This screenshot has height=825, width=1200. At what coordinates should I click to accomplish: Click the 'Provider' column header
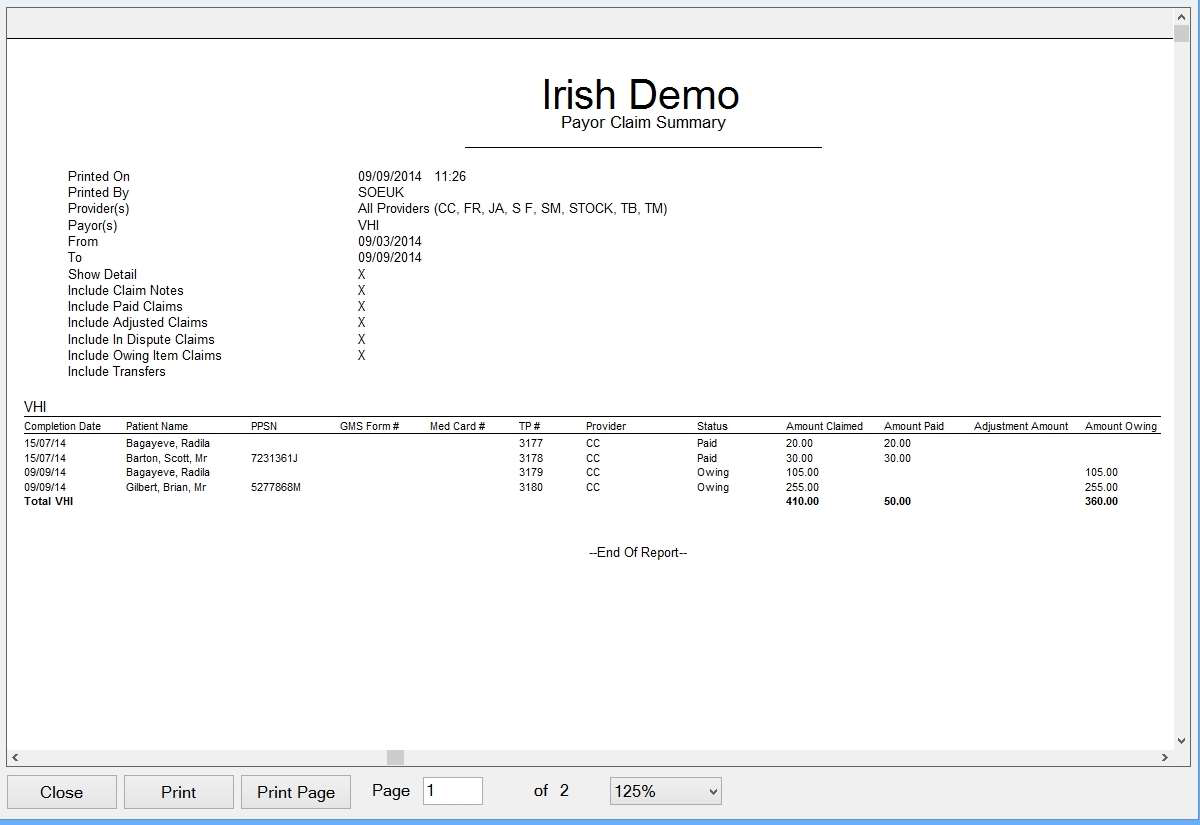pos(606,426)
